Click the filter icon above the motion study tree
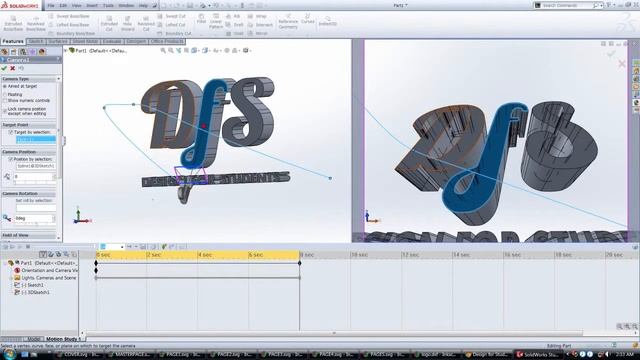This screenshot has height=360, width=640. tap(42, 254)
